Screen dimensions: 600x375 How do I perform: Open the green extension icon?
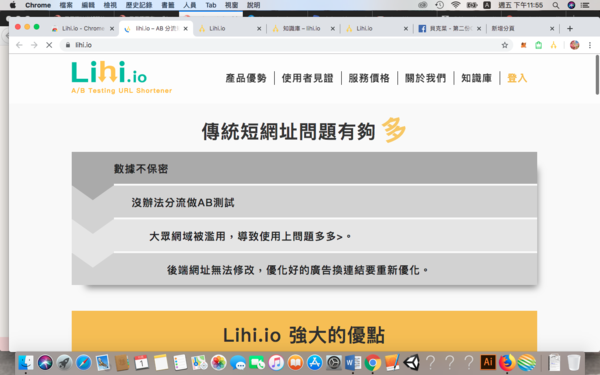pyautogui.click(x=538, y=45)
